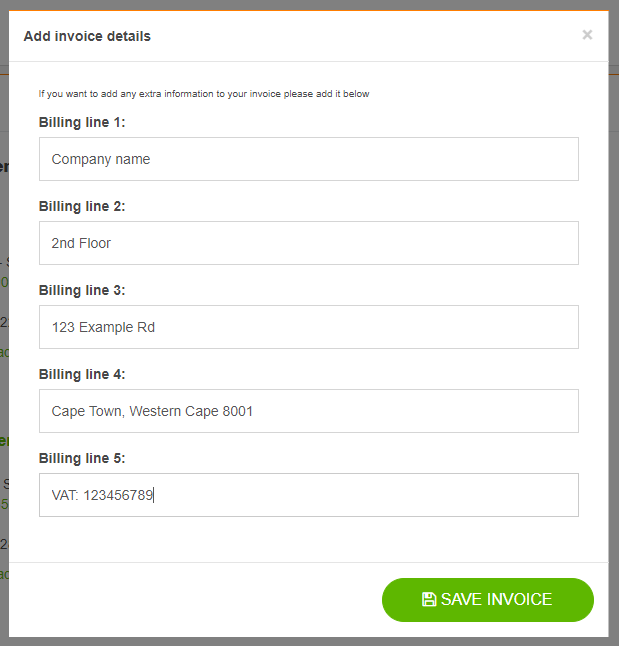
Task: Click the word Floor in Billing line 2
Action: [x=95, y=243]
